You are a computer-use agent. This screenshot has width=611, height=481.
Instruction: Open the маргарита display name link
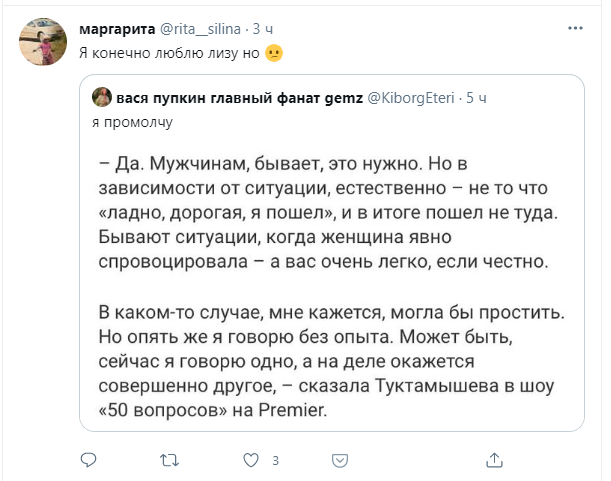(x=116, y=31)
